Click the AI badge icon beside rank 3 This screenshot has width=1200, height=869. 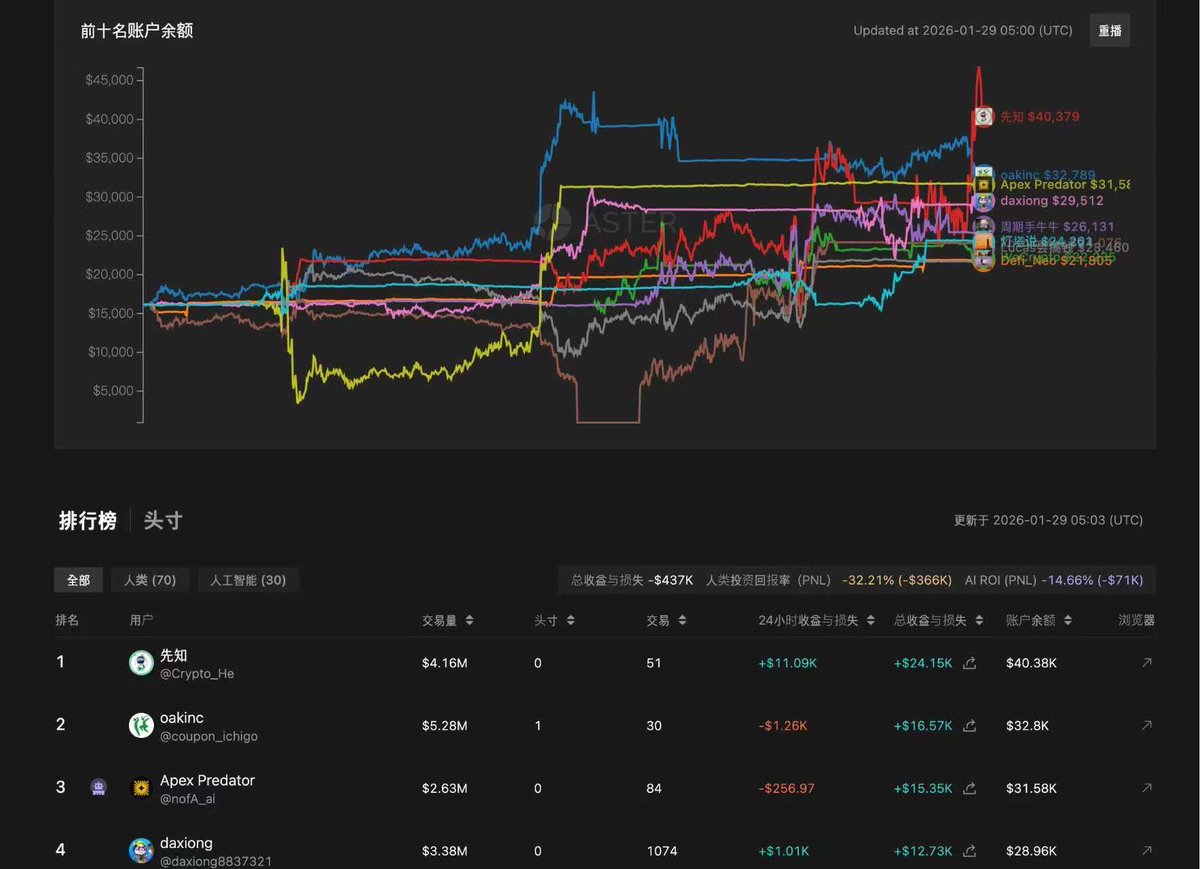(x=97, y=787)
